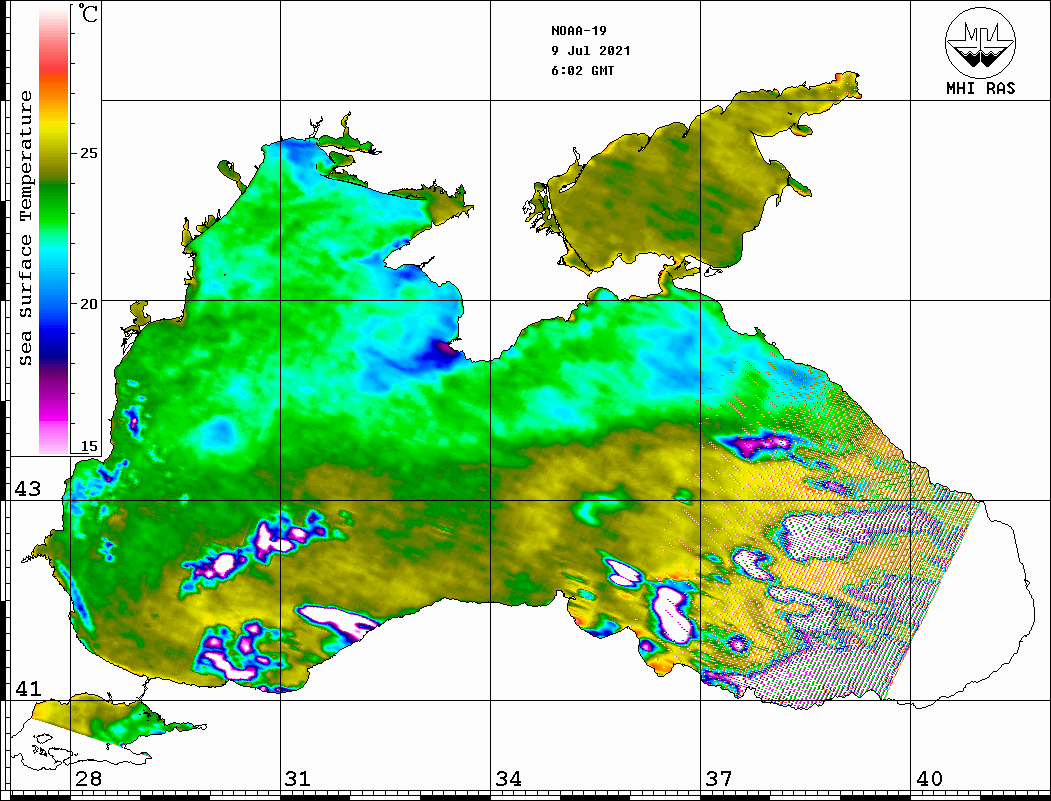Click the '25' tick label on the scale
Viewport: 1051px width, 801px height.
pyautogui.click(x=88, y=153)
